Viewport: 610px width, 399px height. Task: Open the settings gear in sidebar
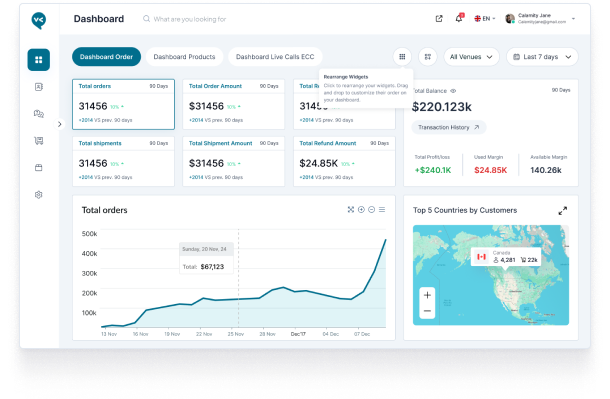click(x=39, y=194)
